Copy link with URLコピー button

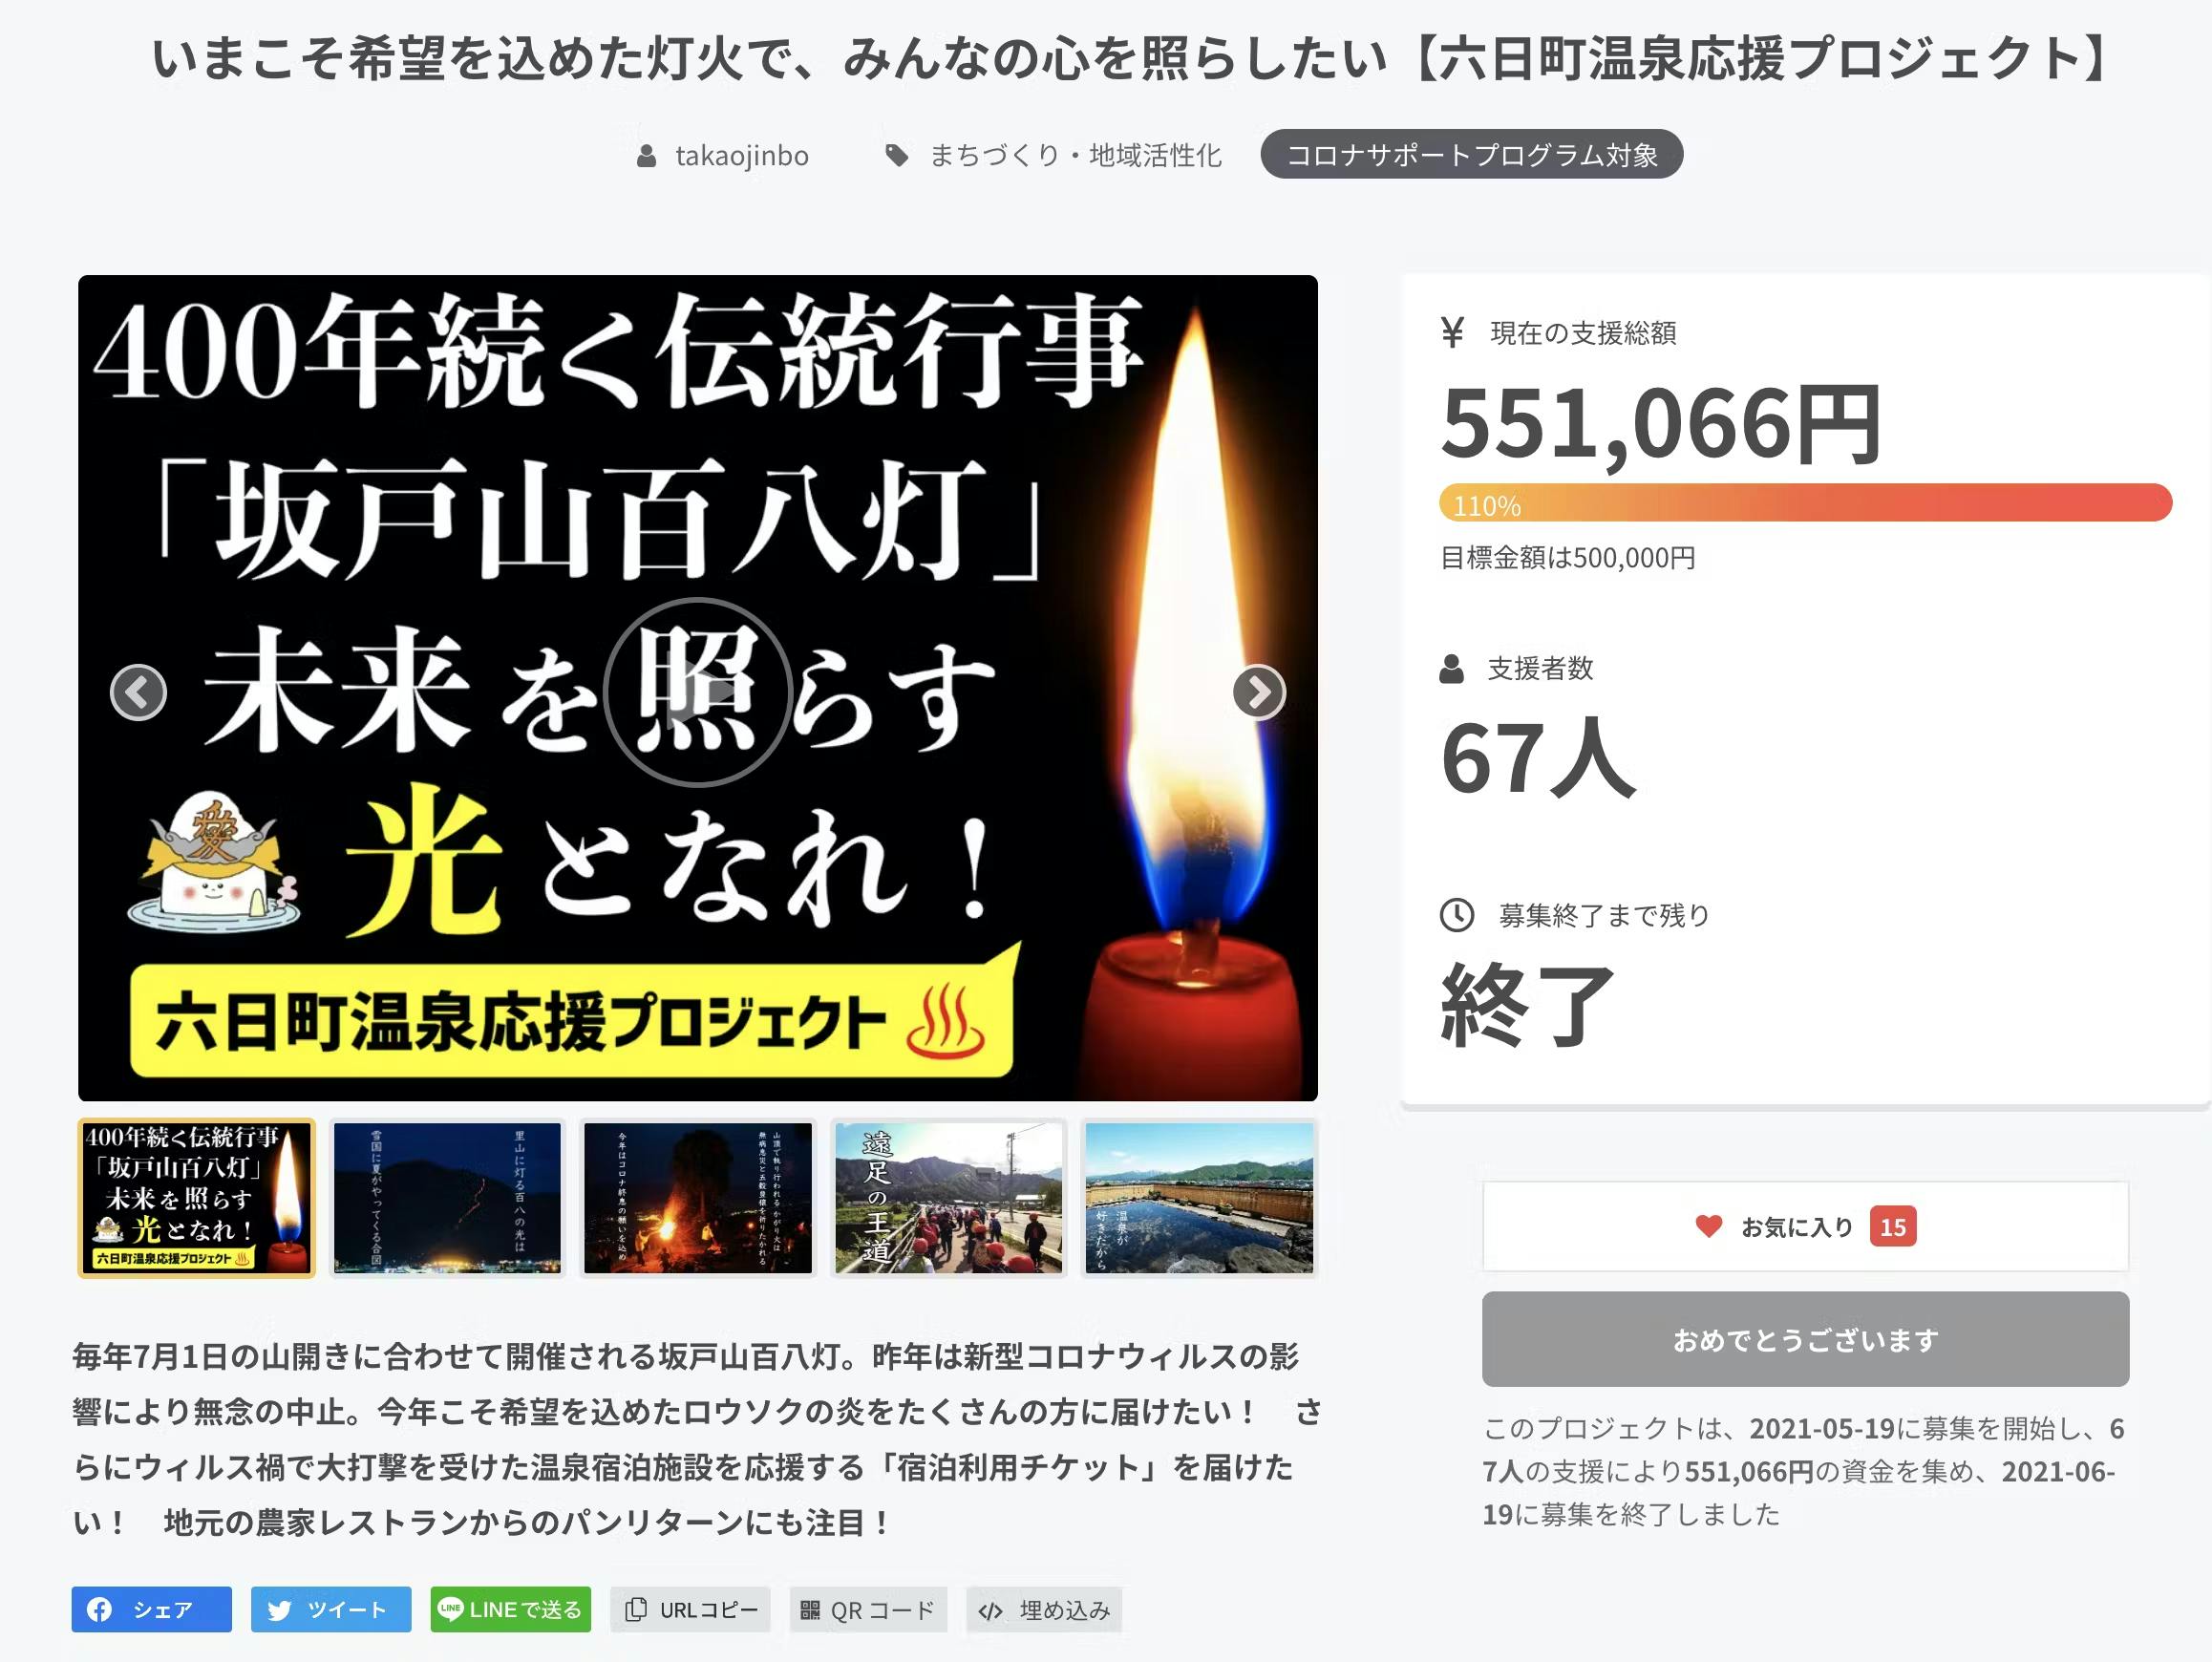click(690, 1609)
